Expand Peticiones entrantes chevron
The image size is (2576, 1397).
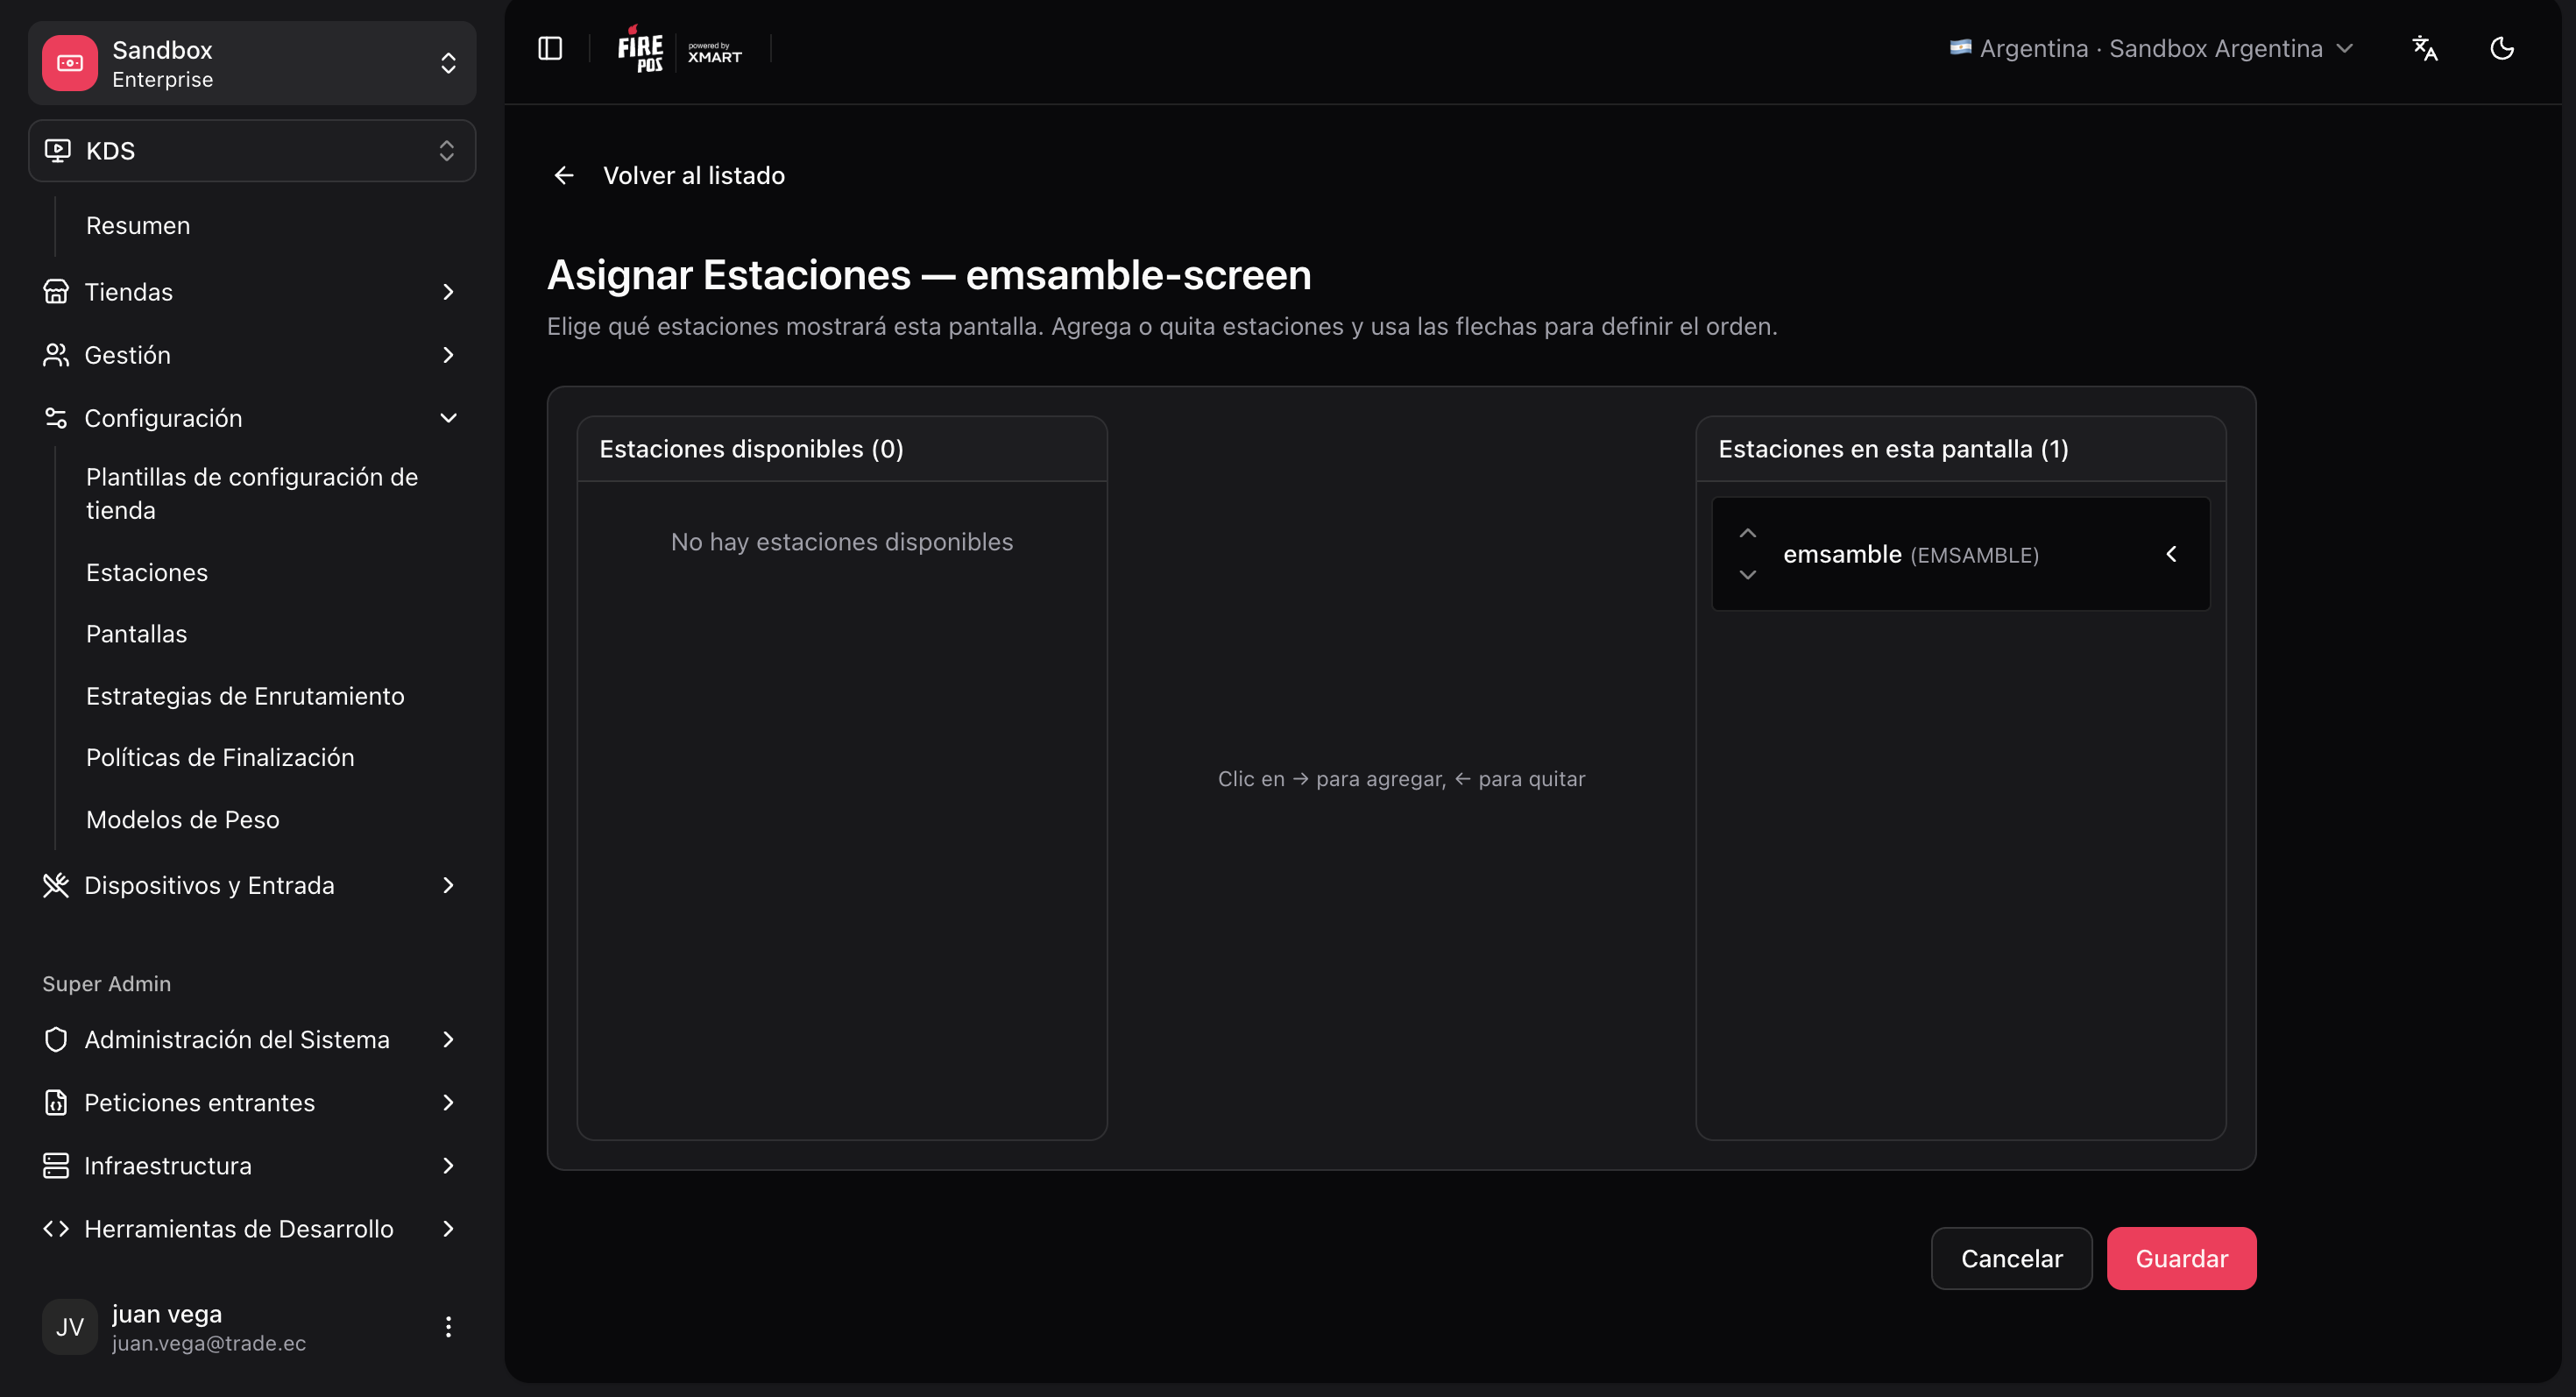click(x=448, y=1103)
